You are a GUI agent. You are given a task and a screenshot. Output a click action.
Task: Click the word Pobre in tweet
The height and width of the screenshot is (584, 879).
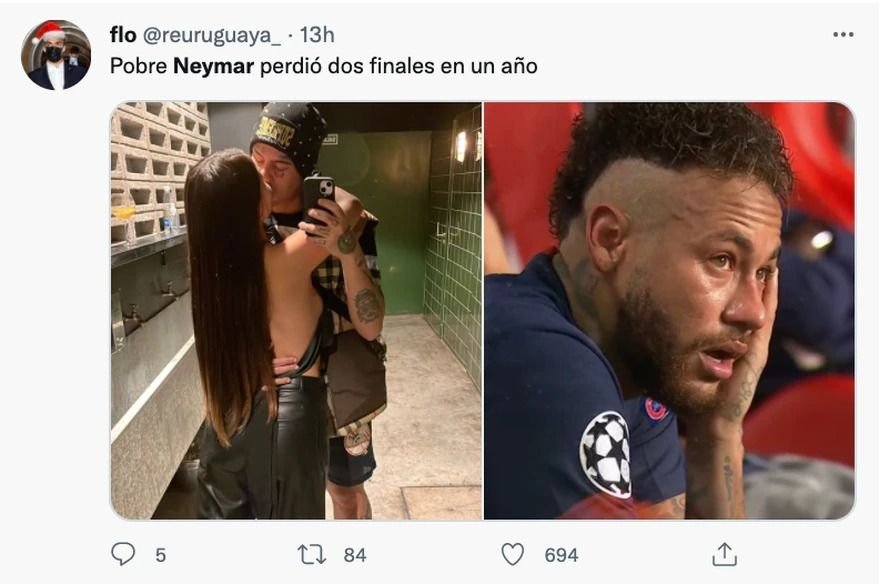138,66
